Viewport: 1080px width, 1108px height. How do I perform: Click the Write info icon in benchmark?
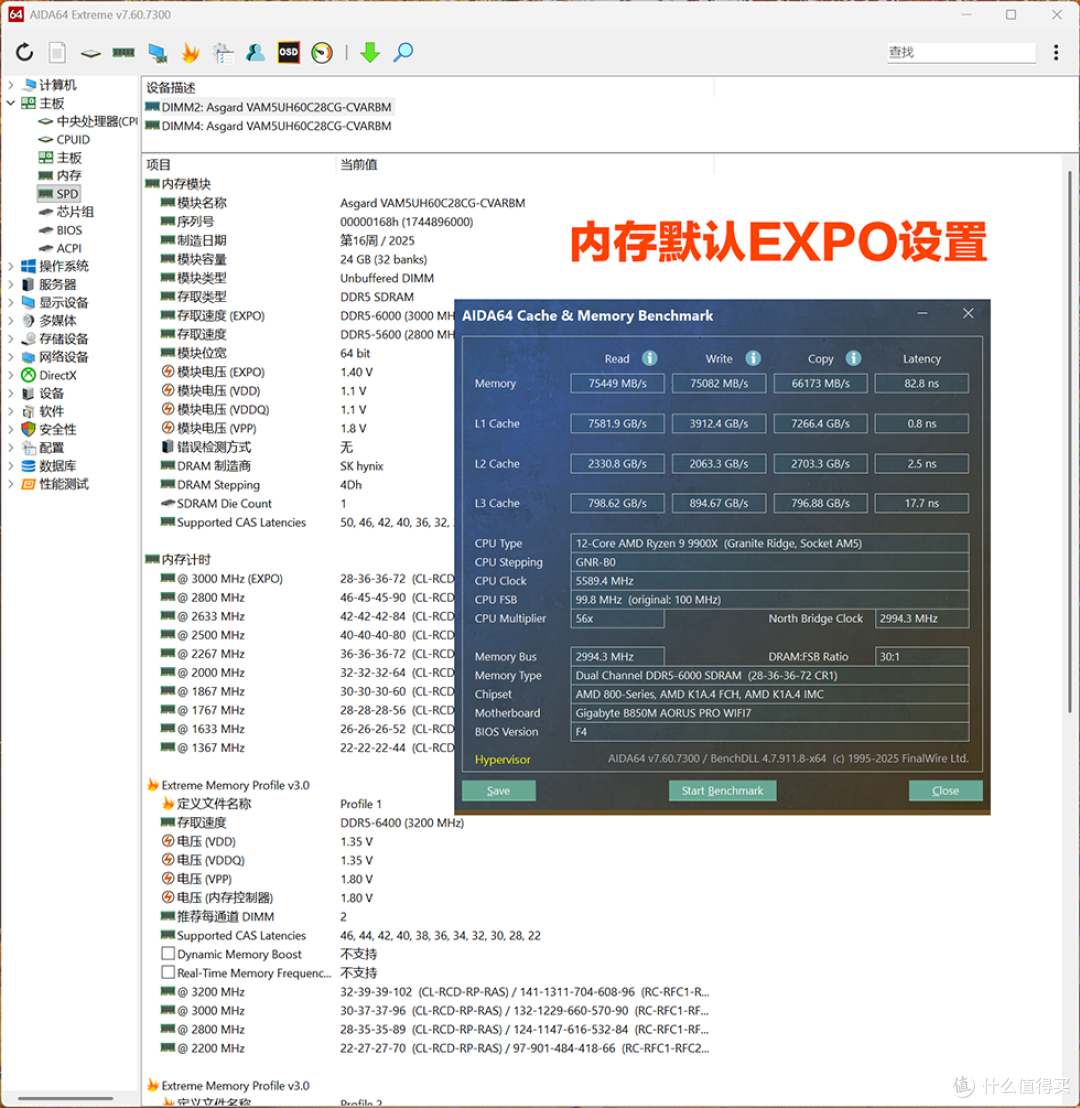click(753, 358)
